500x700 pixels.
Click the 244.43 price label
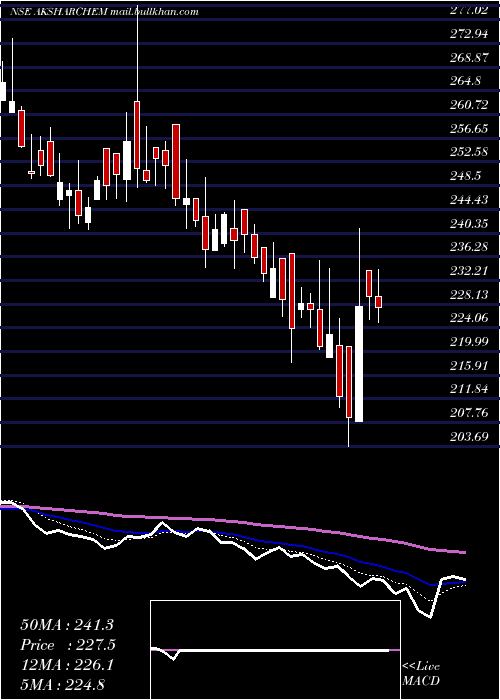tap(469, 199)
